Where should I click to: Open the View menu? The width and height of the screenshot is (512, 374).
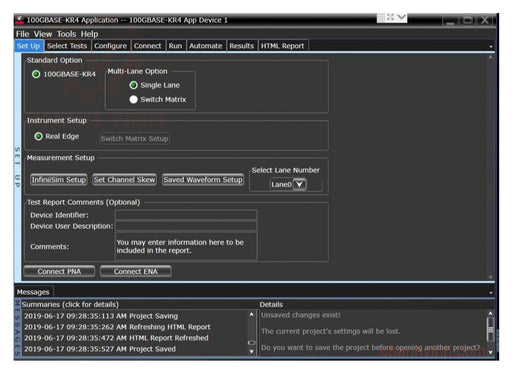tap(43, 34)
